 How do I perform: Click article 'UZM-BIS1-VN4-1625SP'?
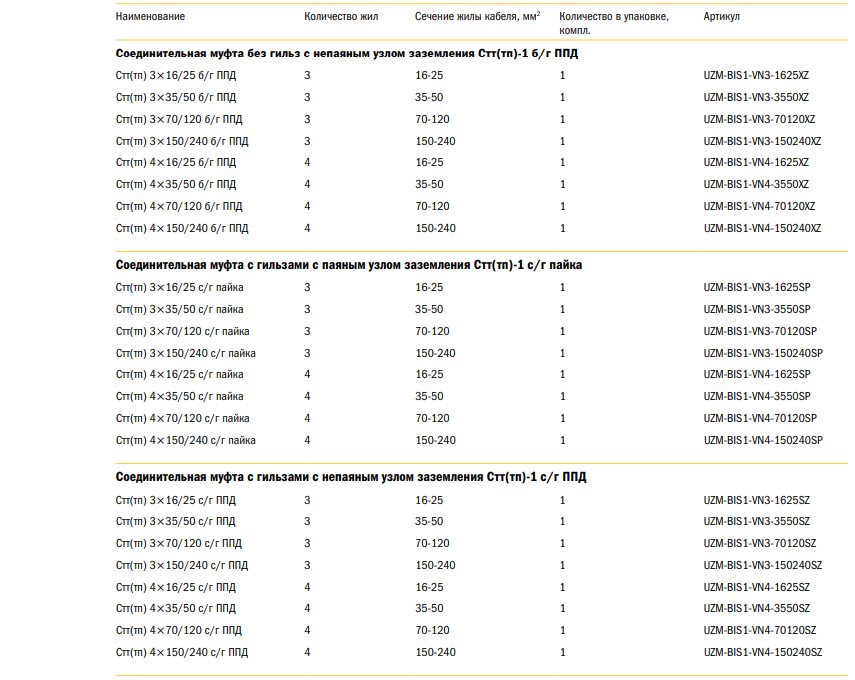757,375
